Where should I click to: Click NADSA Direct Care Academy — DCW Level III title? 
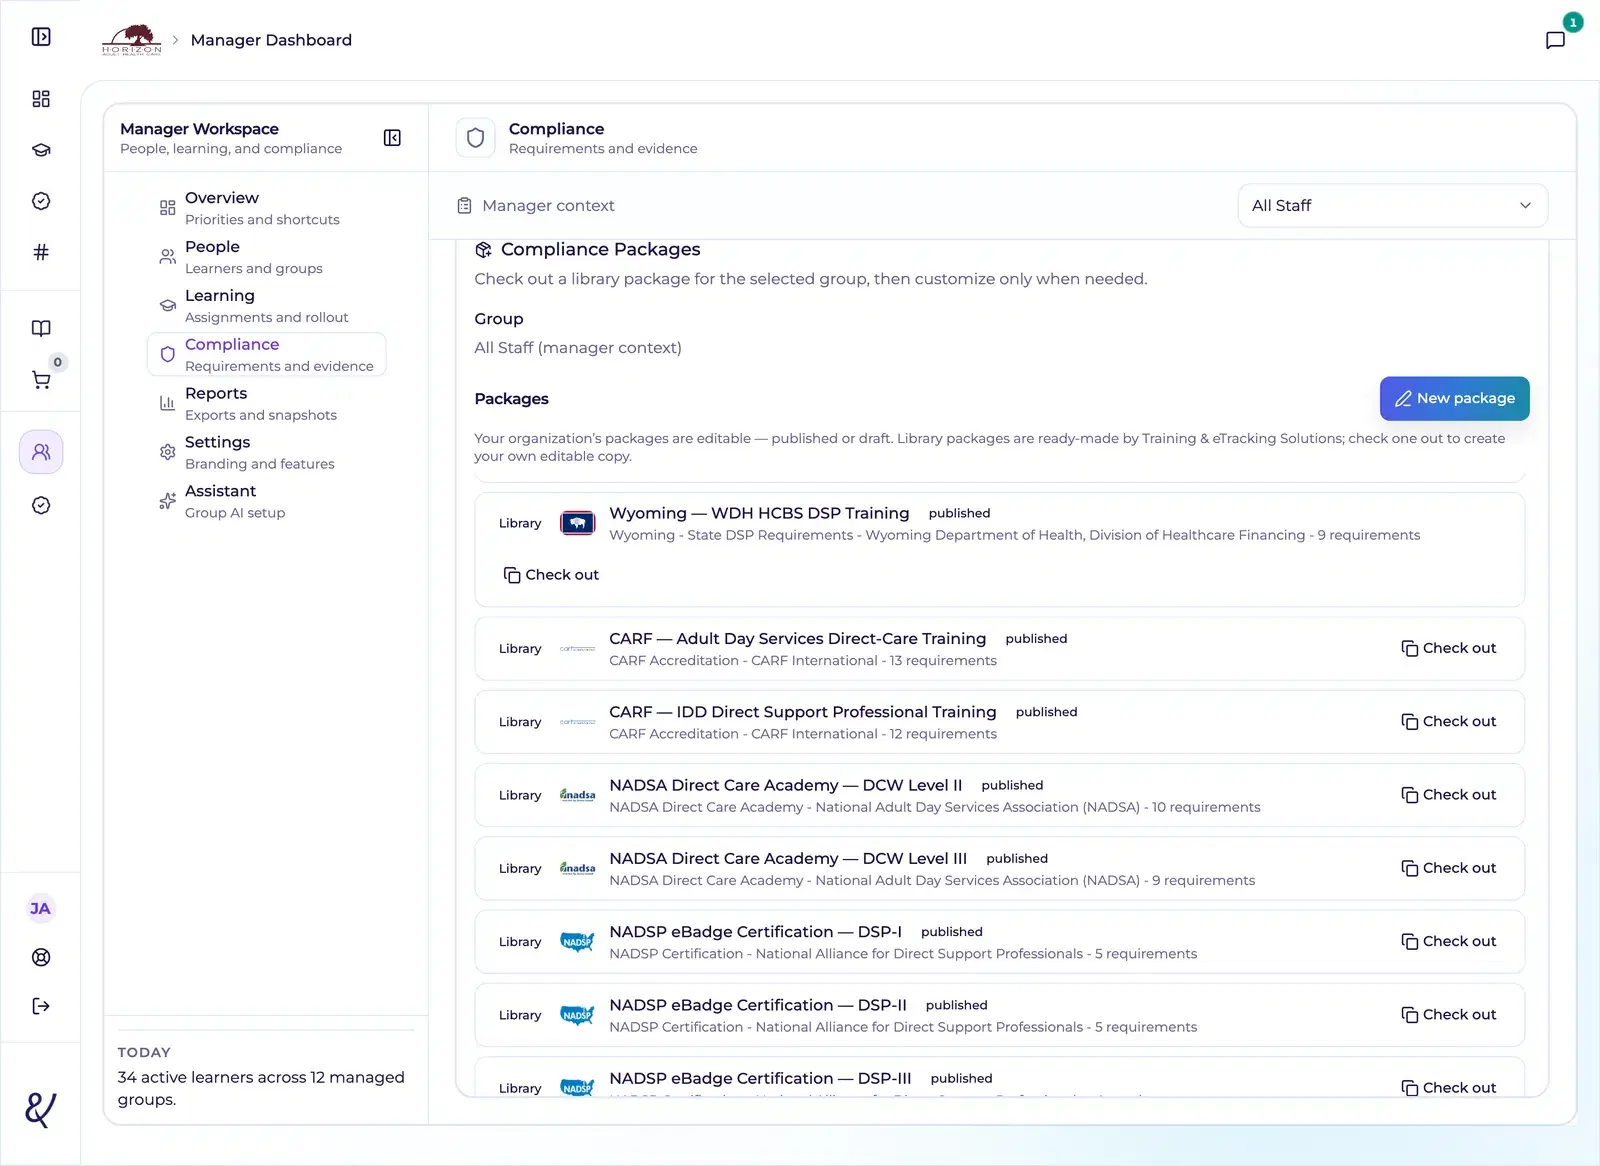click(x=788, y=859)
